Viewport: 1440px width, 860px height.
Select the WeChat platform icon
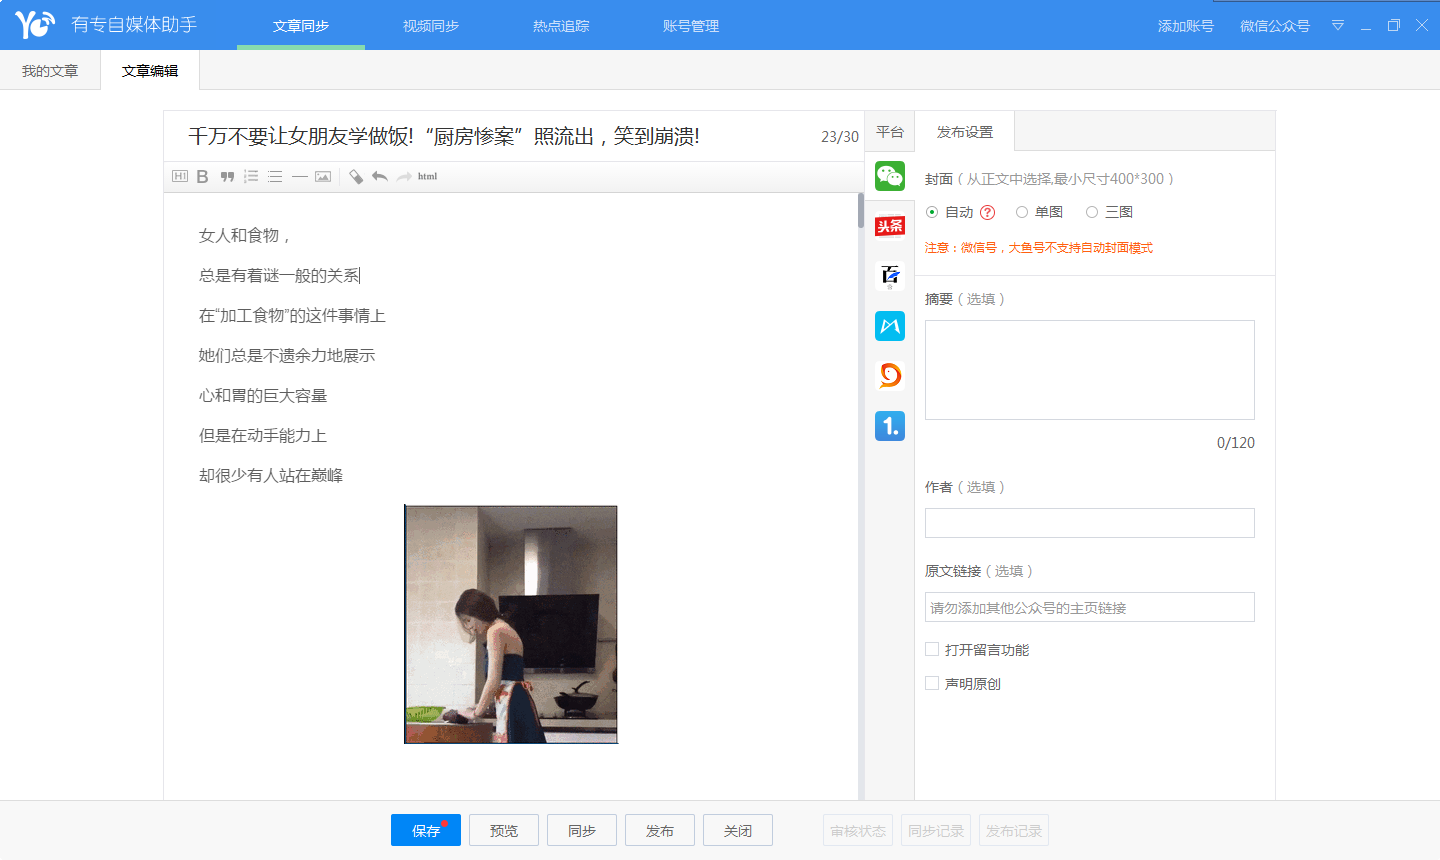889,176
